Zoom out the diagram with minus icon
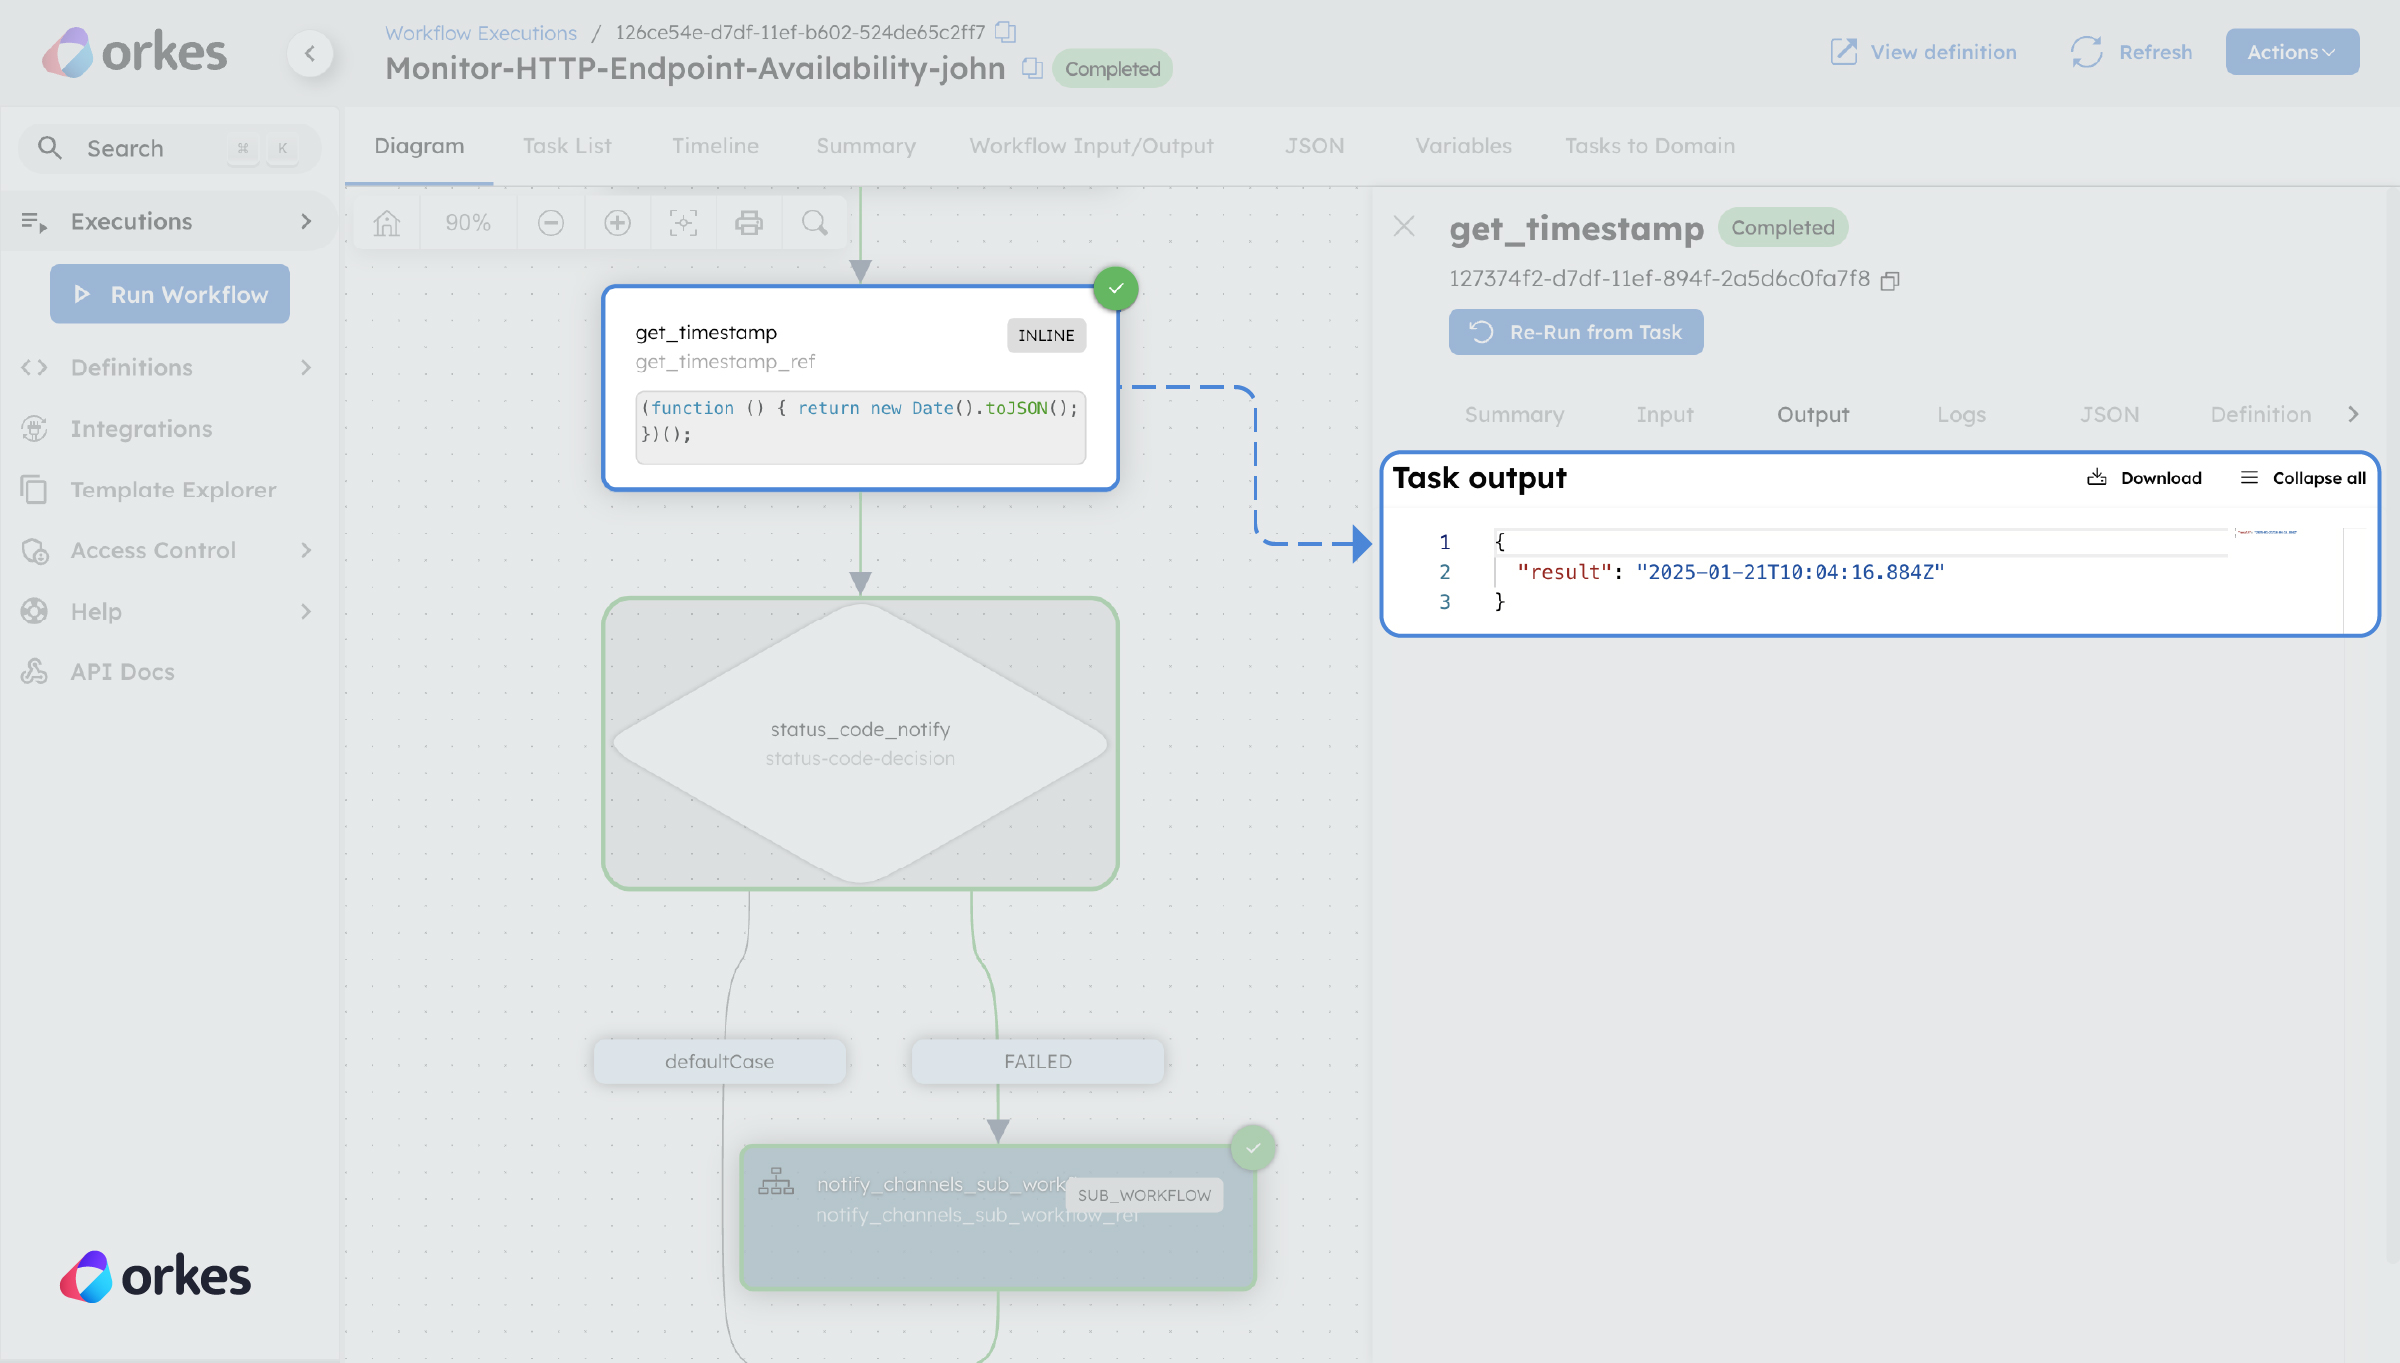Viewport: 2400px width, 1363px height. tap(550, 222)
